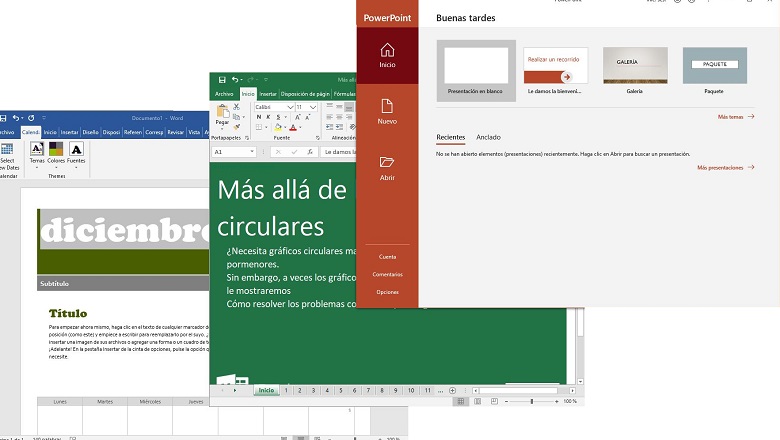This screenshot has width=780, height=440.
Task: Undo the last action in Excel
Action: 235,80
